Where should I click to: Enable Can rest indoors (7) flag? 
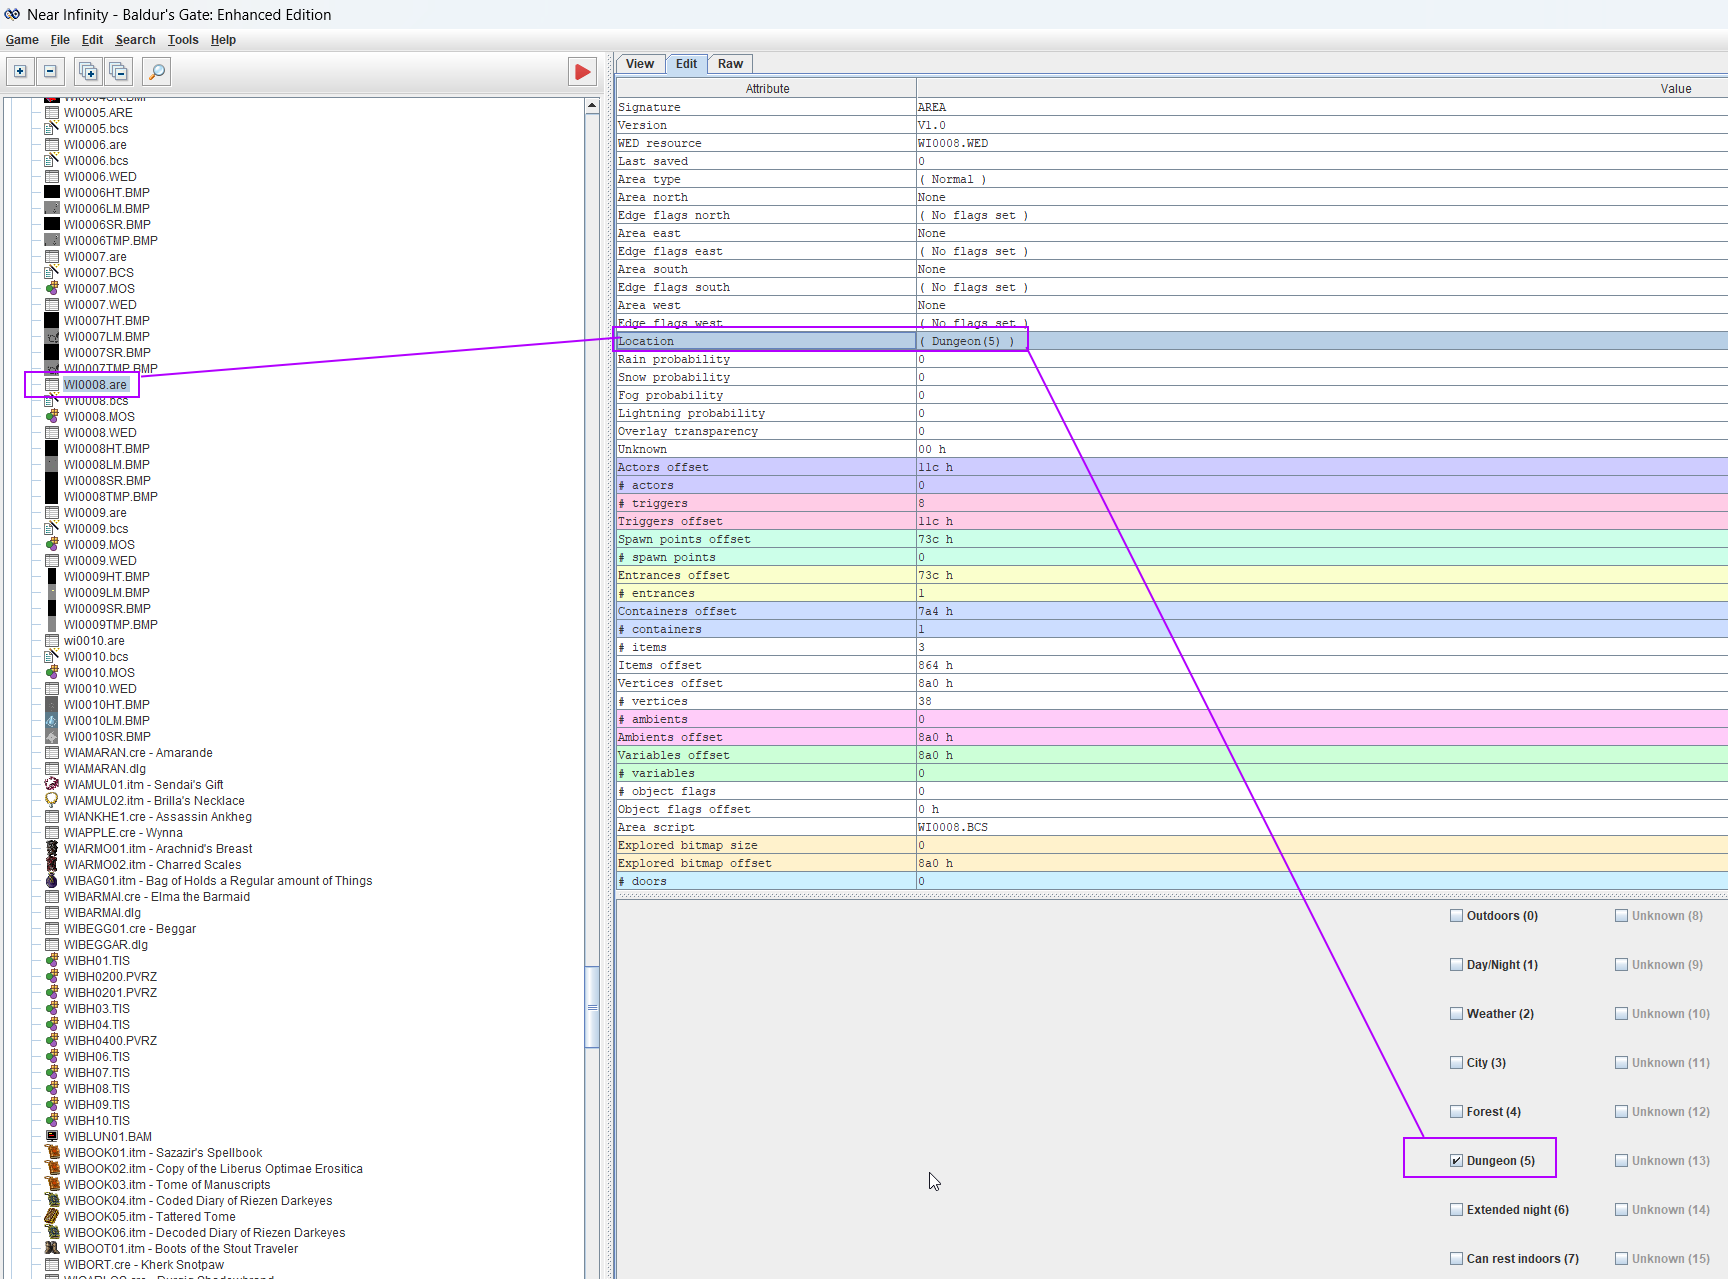point(1456,1258)
